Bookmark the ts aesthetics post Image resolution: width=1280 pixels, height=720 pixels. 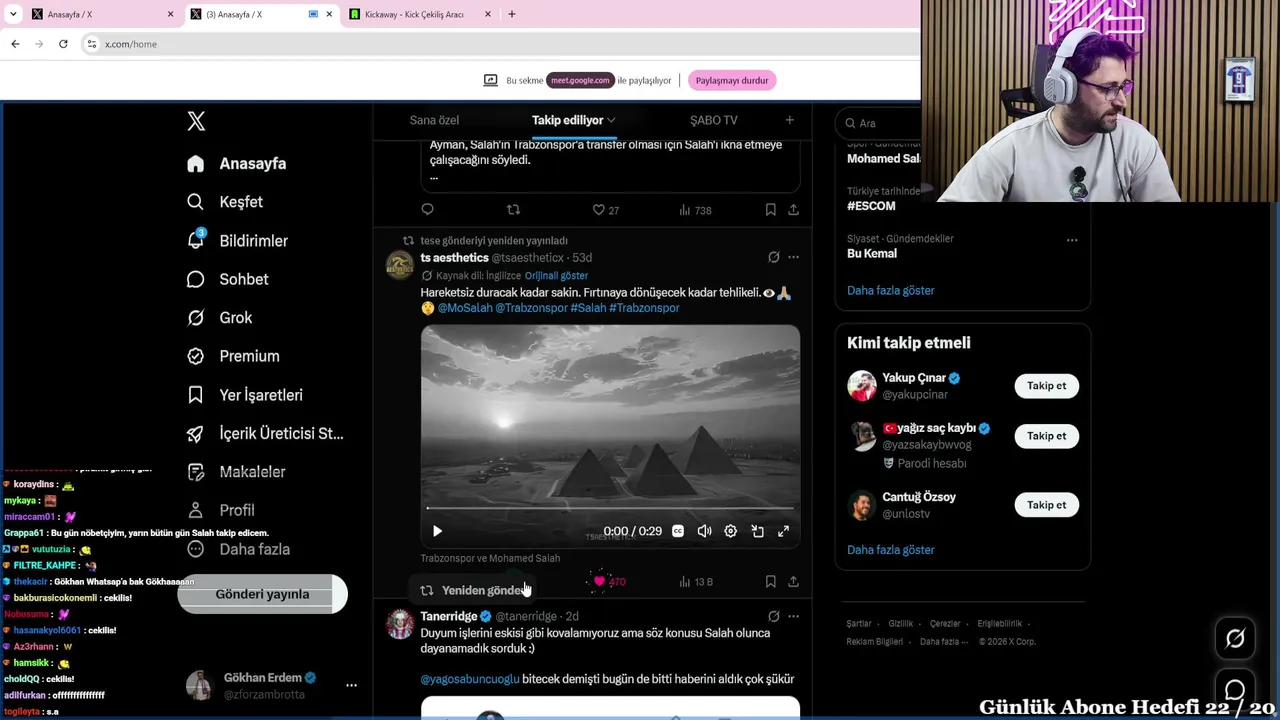click(x=770, y=581)
